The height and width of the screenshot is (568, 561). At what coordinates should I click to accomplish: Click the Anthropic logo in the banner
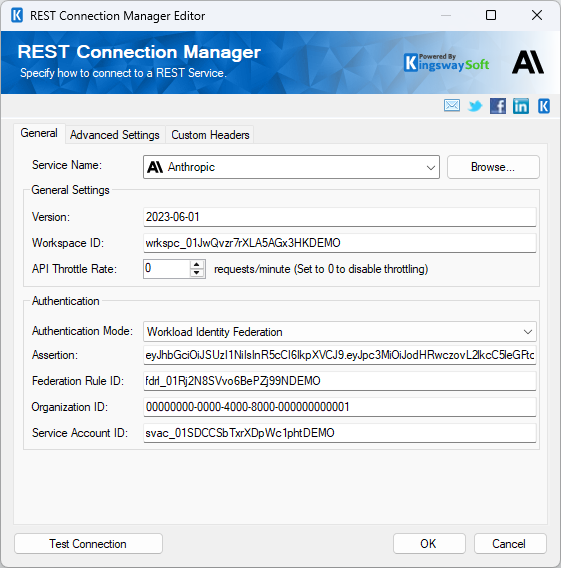click(528, 62)
